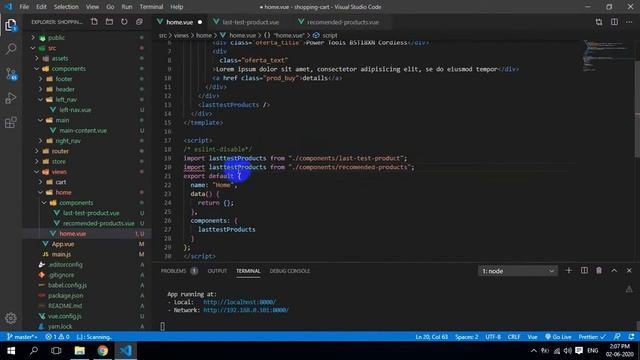
Task: Expand the header folder
Action: coord(65,89)
